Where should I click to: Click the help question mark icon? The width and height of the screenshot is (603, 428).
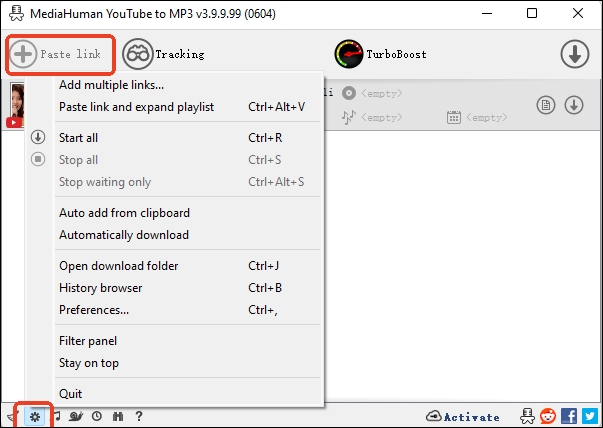(x=139, y=416)
